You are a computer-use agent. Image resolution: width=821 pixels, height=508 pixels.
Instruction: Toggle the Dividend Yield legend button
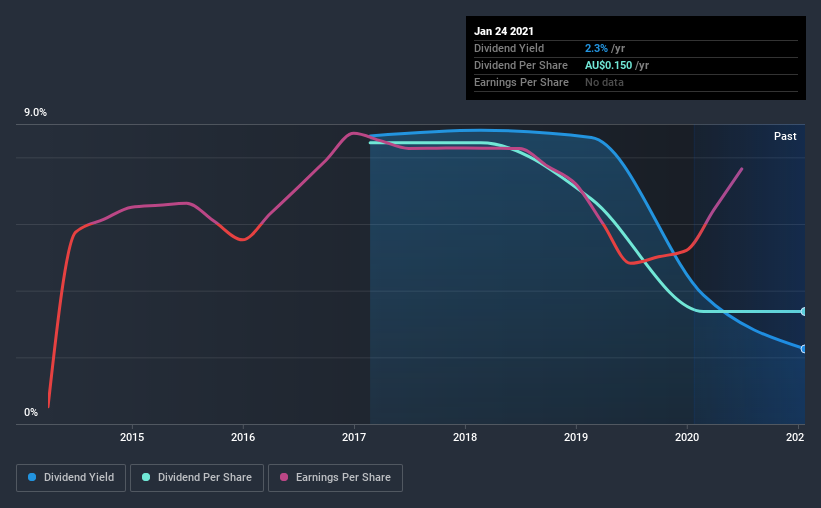click(71, 478)
